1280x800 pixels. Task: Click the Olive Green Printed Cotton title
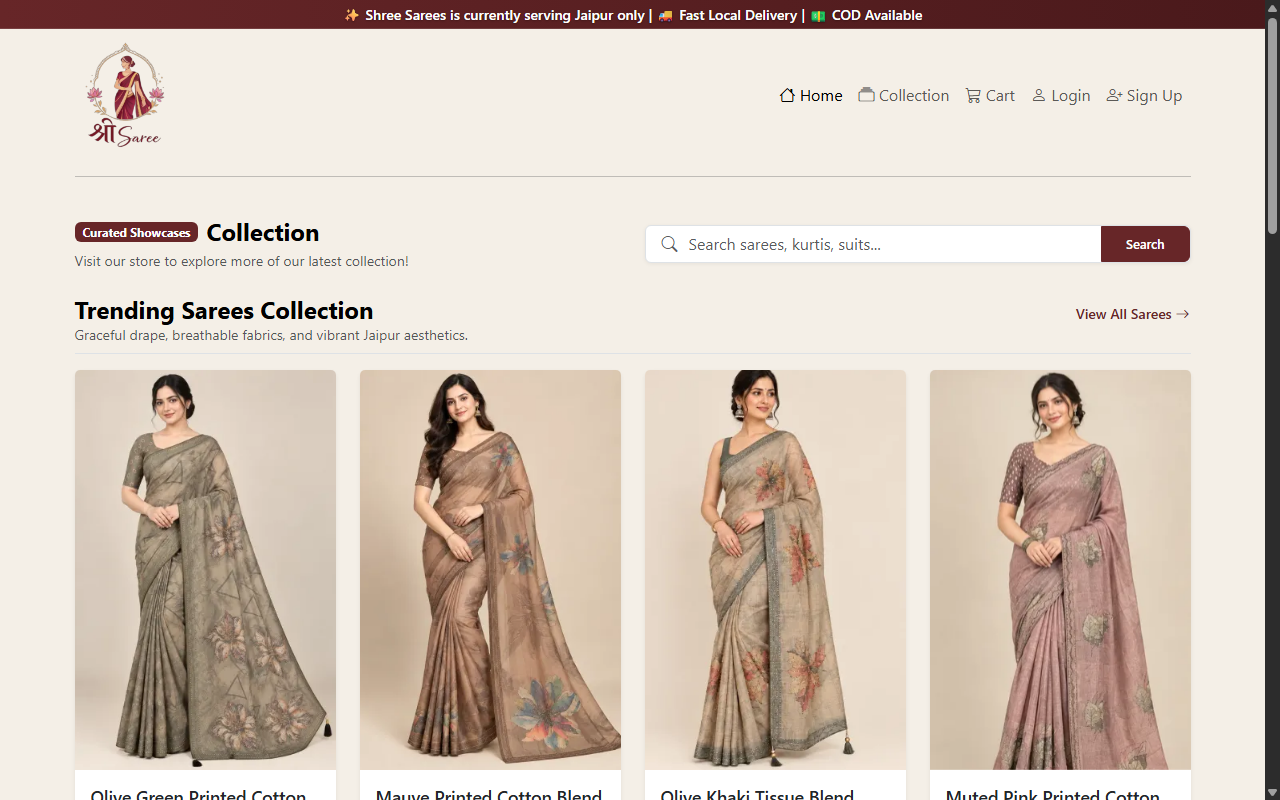pos(198,795)
